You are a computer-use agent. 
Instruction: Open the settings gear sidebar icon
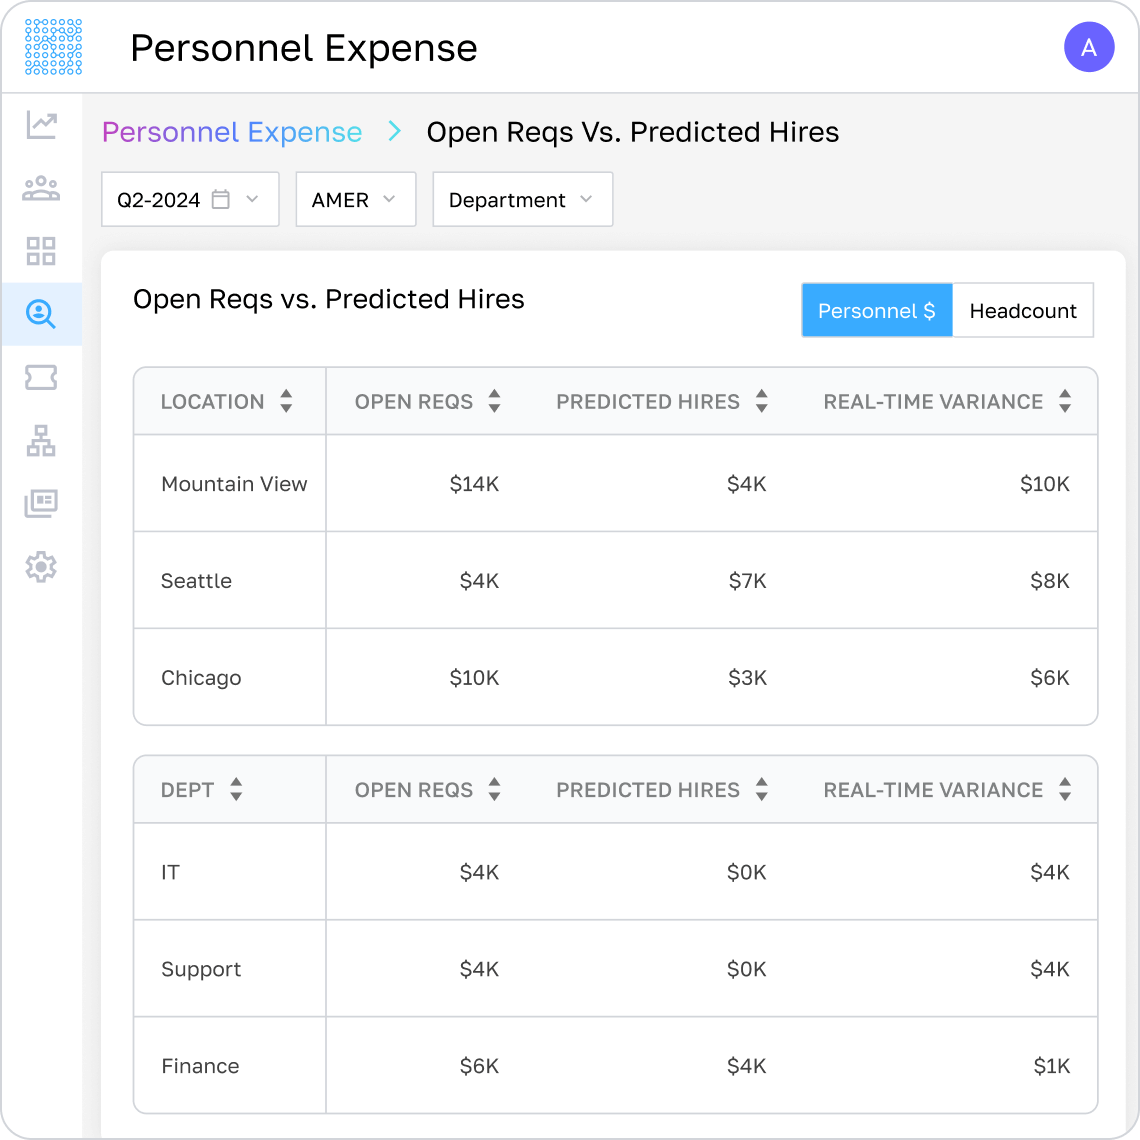(x=41, y=566)
